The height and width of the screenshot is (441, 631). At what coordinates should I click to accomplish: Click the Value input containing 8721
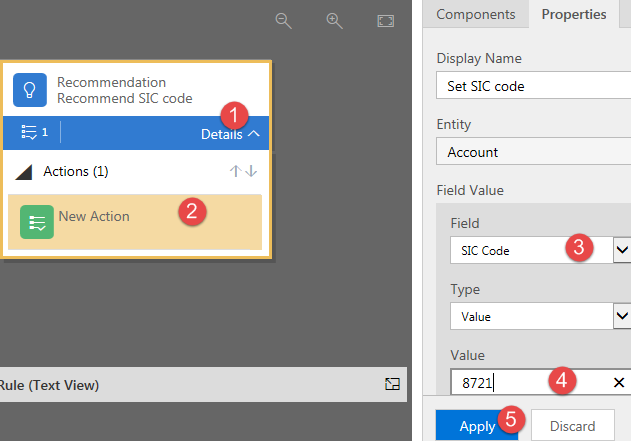525,382
